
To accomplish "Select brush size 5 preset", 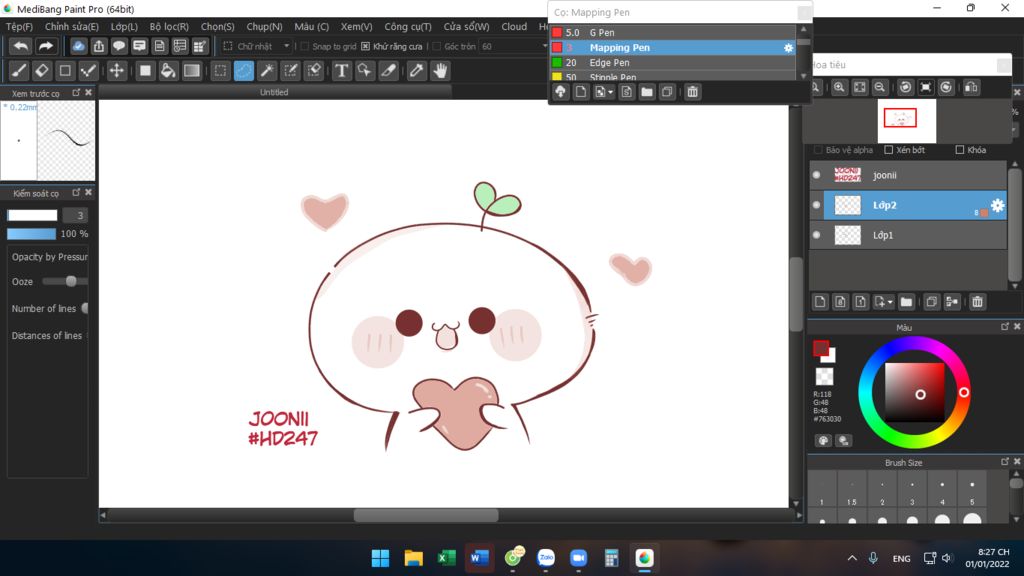I will [x=972, y=489].
